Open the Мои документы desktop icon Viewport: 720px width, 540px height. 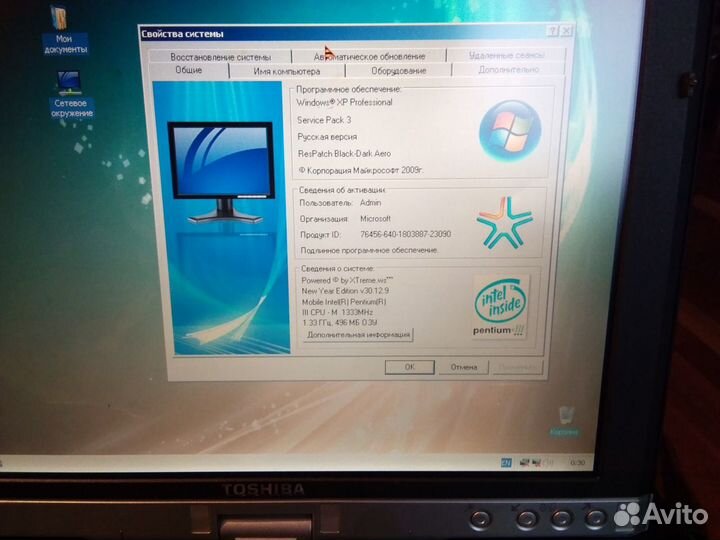pyautogui.click(x=64, y=30)
